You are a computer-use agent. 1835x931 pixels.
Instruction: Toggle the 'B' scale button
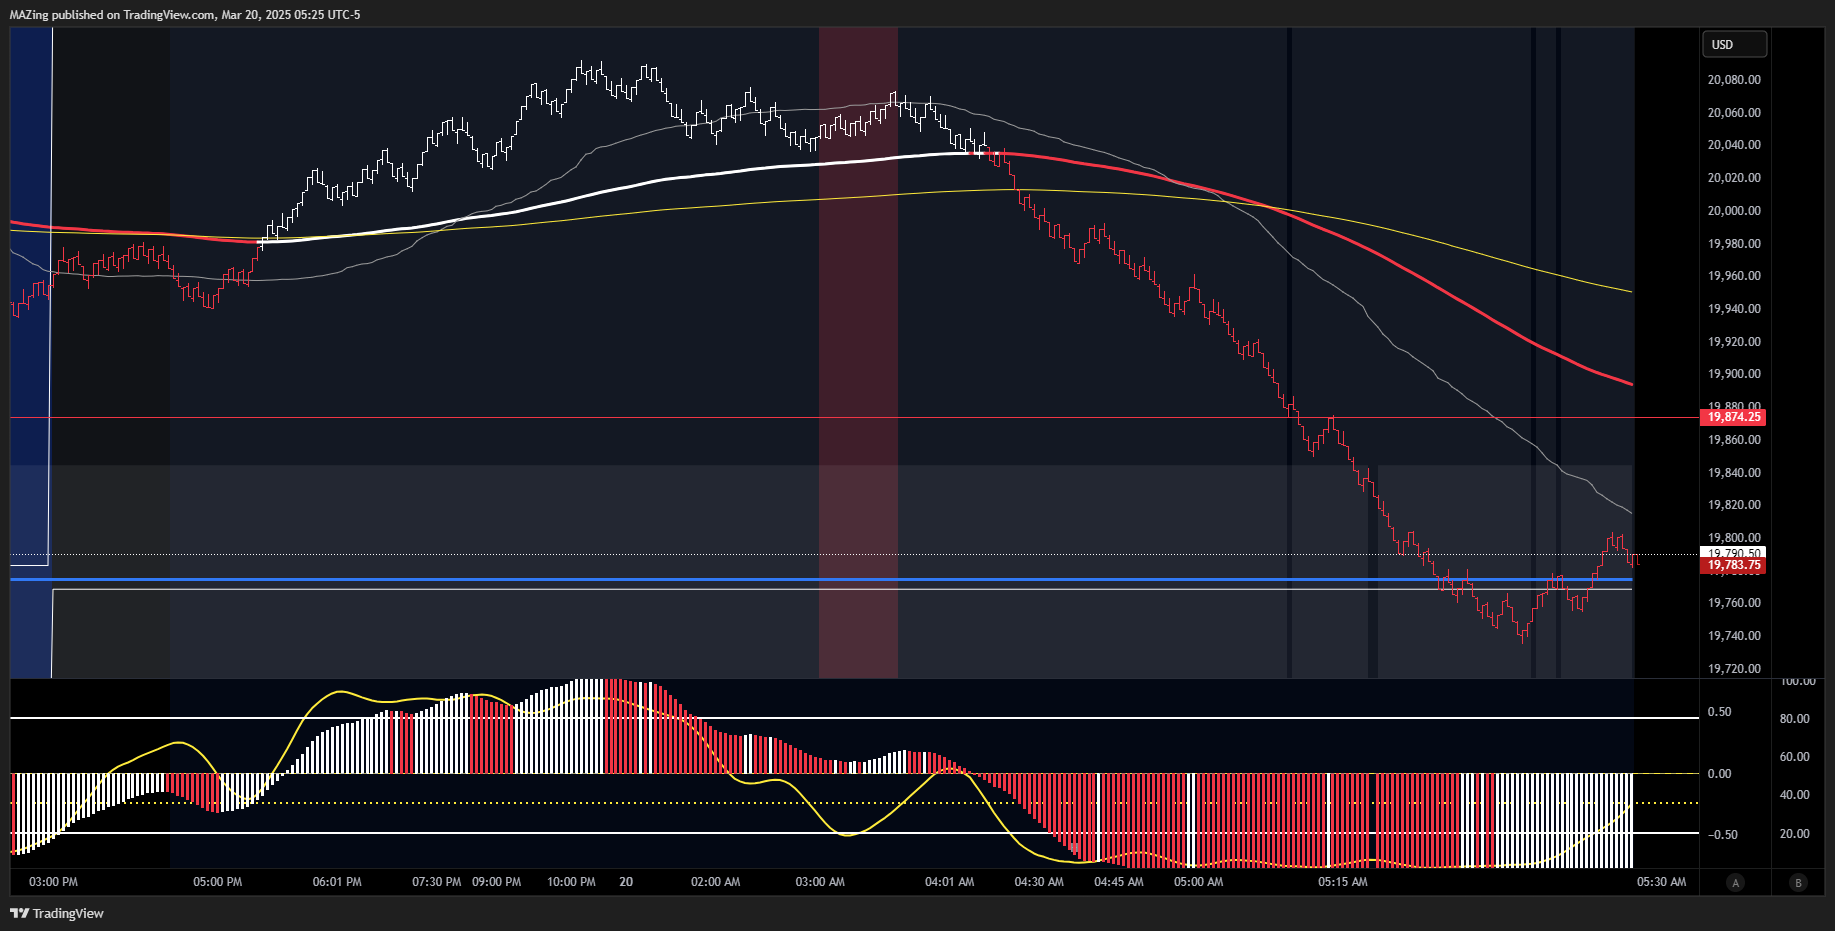click(1799, 882)
